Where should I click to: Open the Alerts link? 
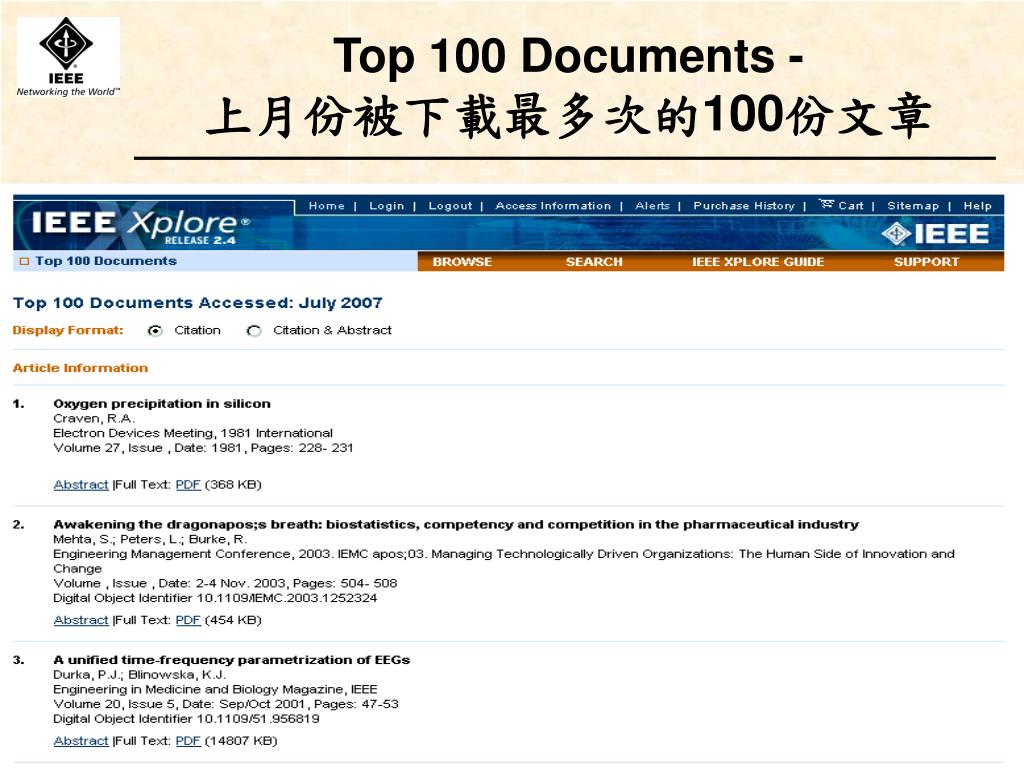(652, 205)
